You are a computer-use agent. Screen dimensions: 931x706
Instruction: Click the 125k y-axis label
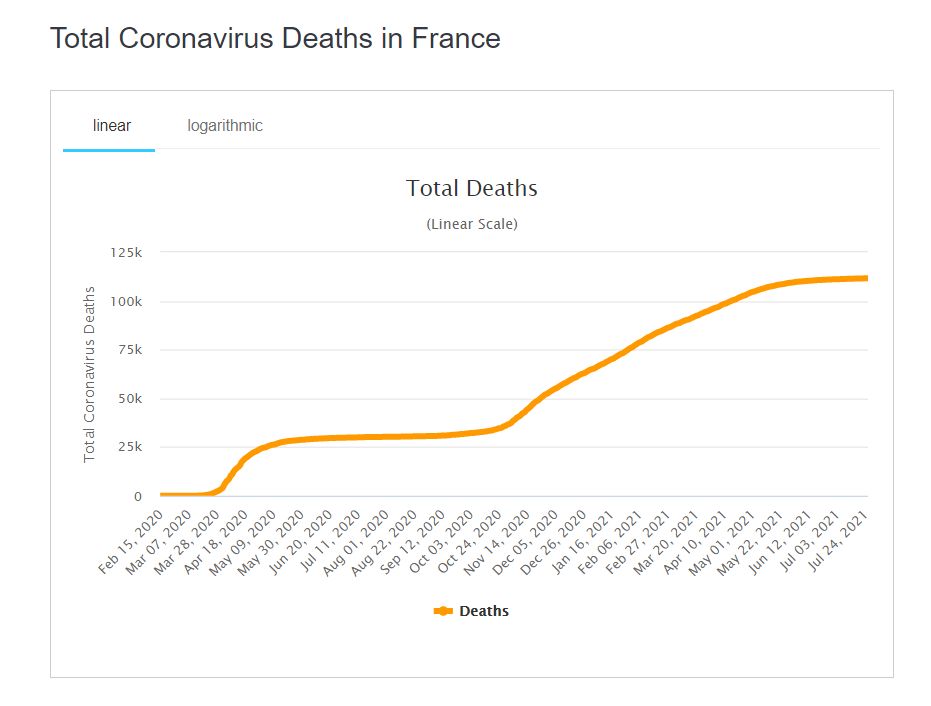(x=126, y=252)
